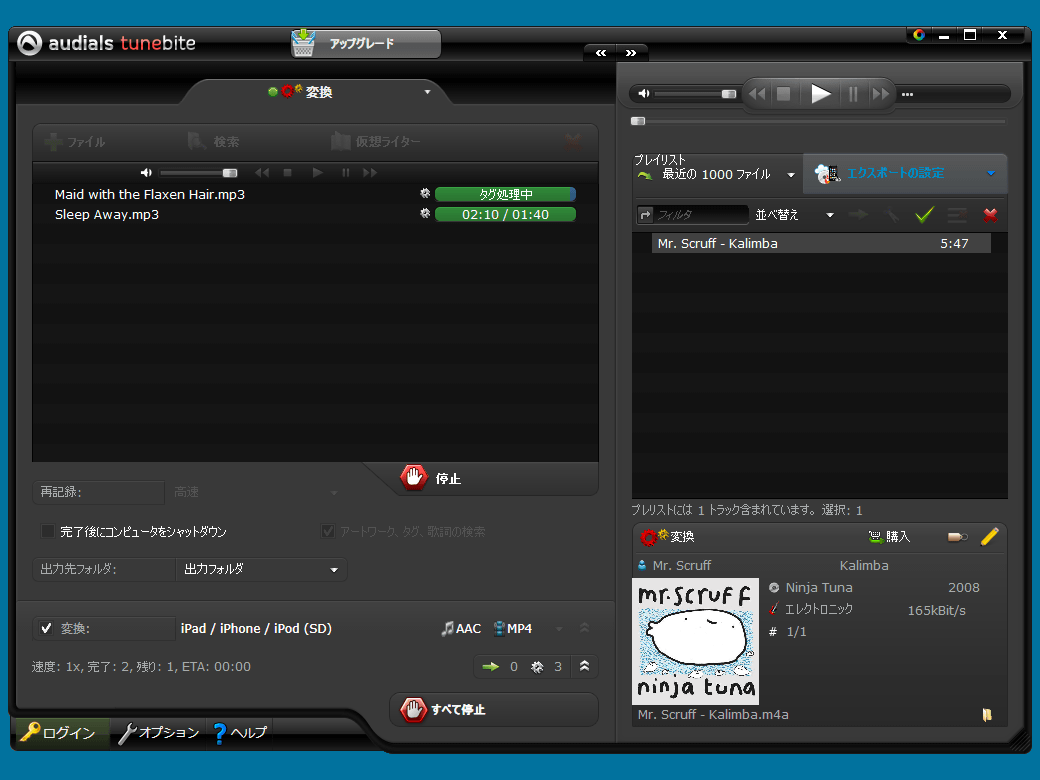Viewport: 1040px width, 780px height.
Task: Open the format dropdown arrow next to MP4
Action: (x=559, y=628)
